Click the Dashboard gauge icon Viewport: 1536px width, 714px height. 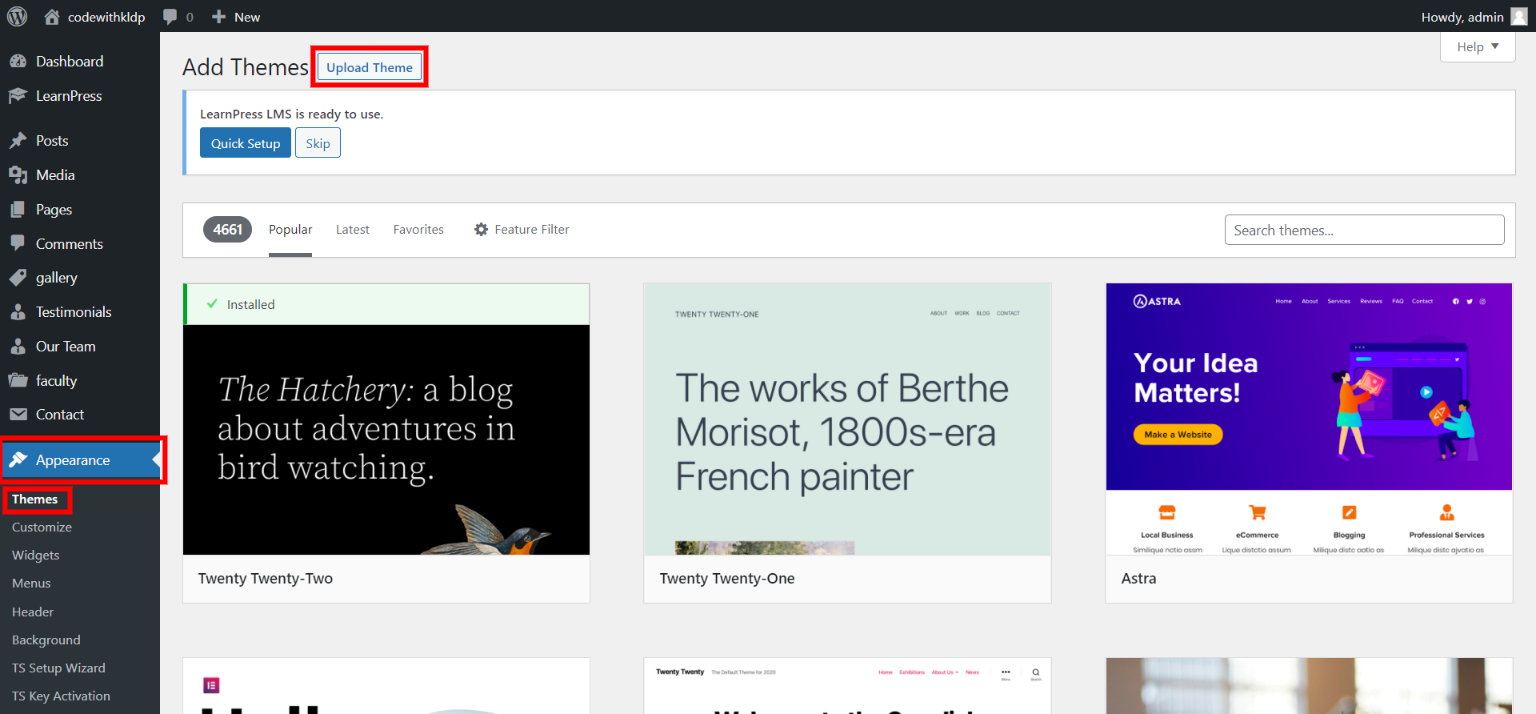click(18, 61)
